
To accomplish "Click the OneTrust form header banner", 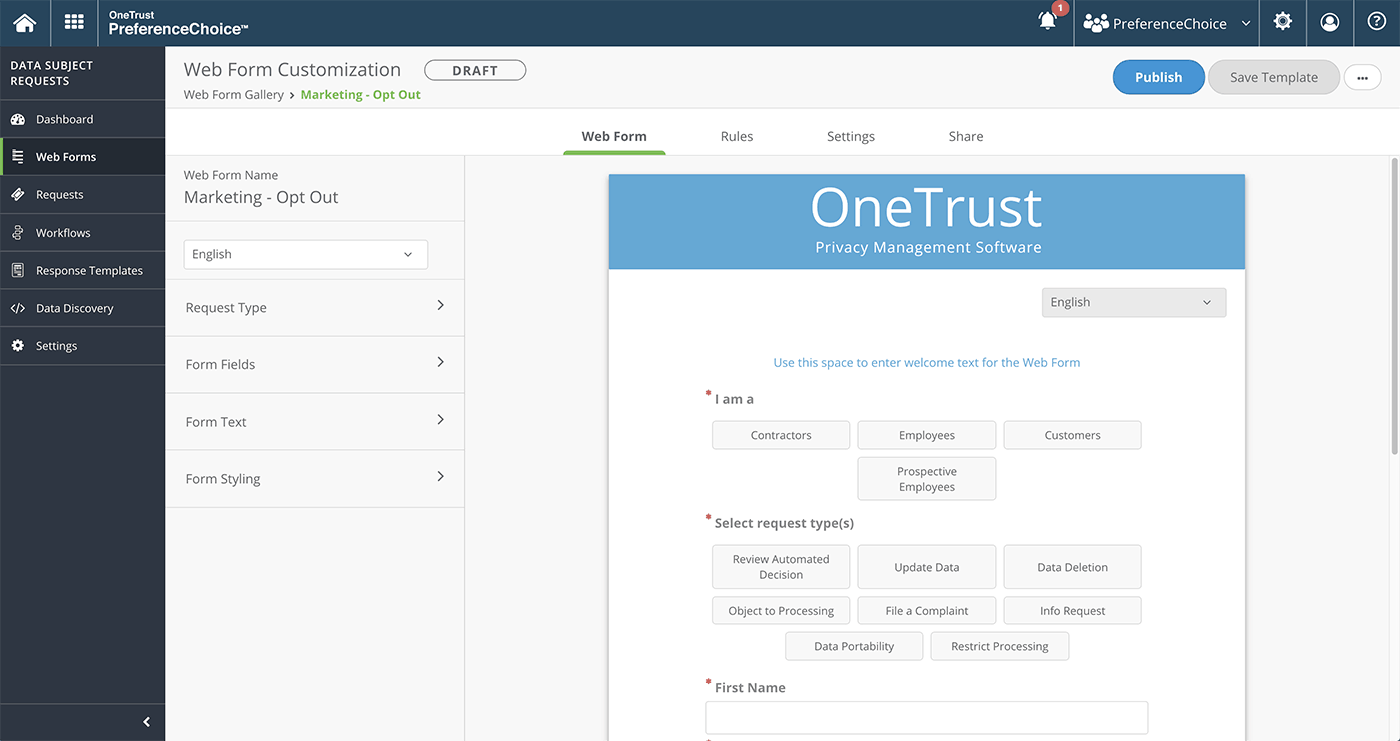I will (x=927, y=222).
